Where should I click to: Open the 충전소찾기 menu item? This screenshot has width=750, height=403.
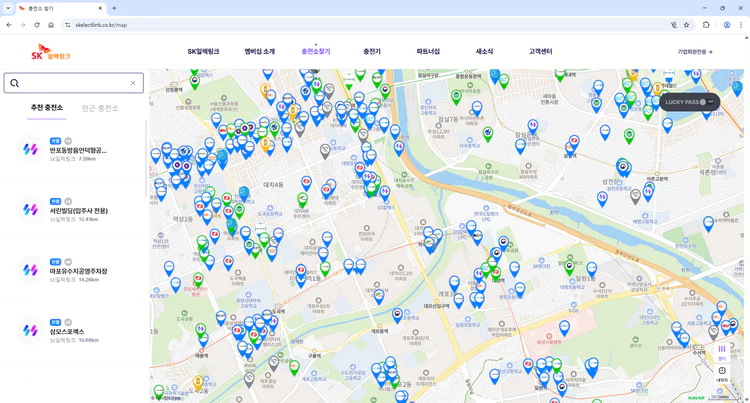pos(316,52)
